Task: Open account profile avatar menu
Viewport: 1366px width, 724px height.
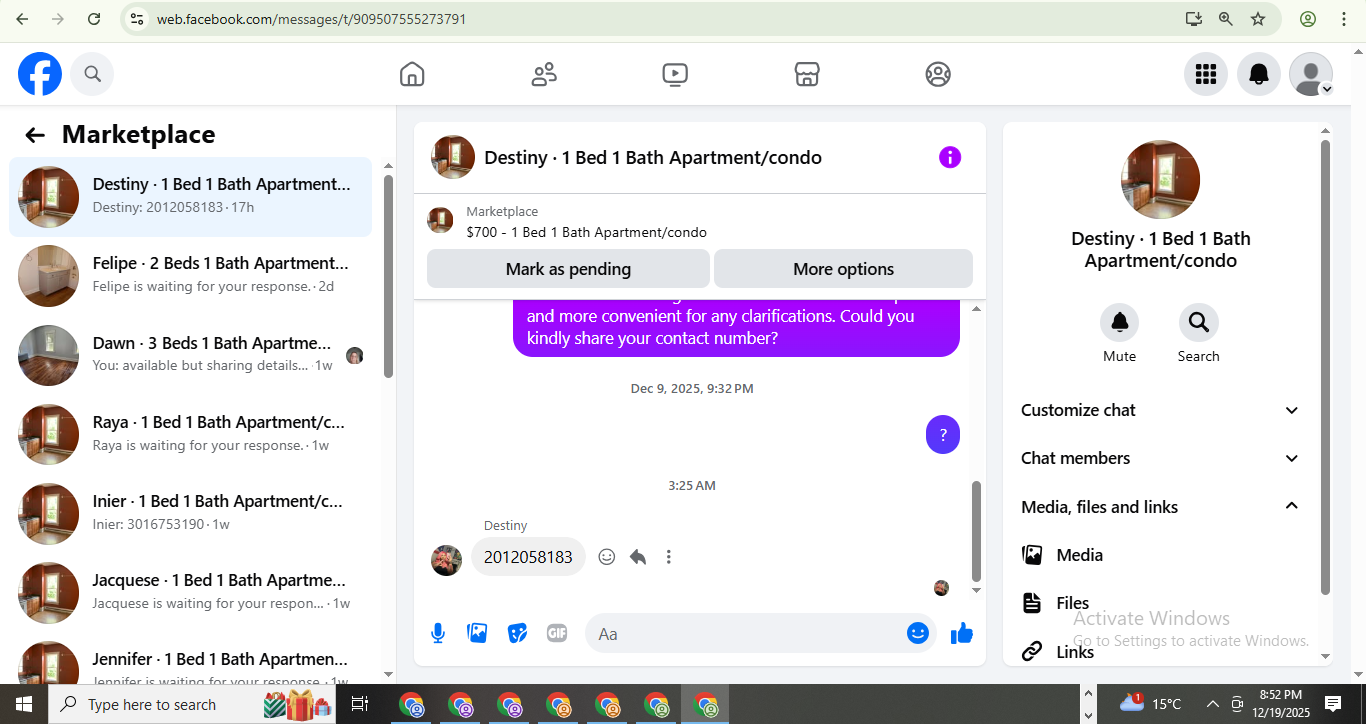Action: (1311, 74)
